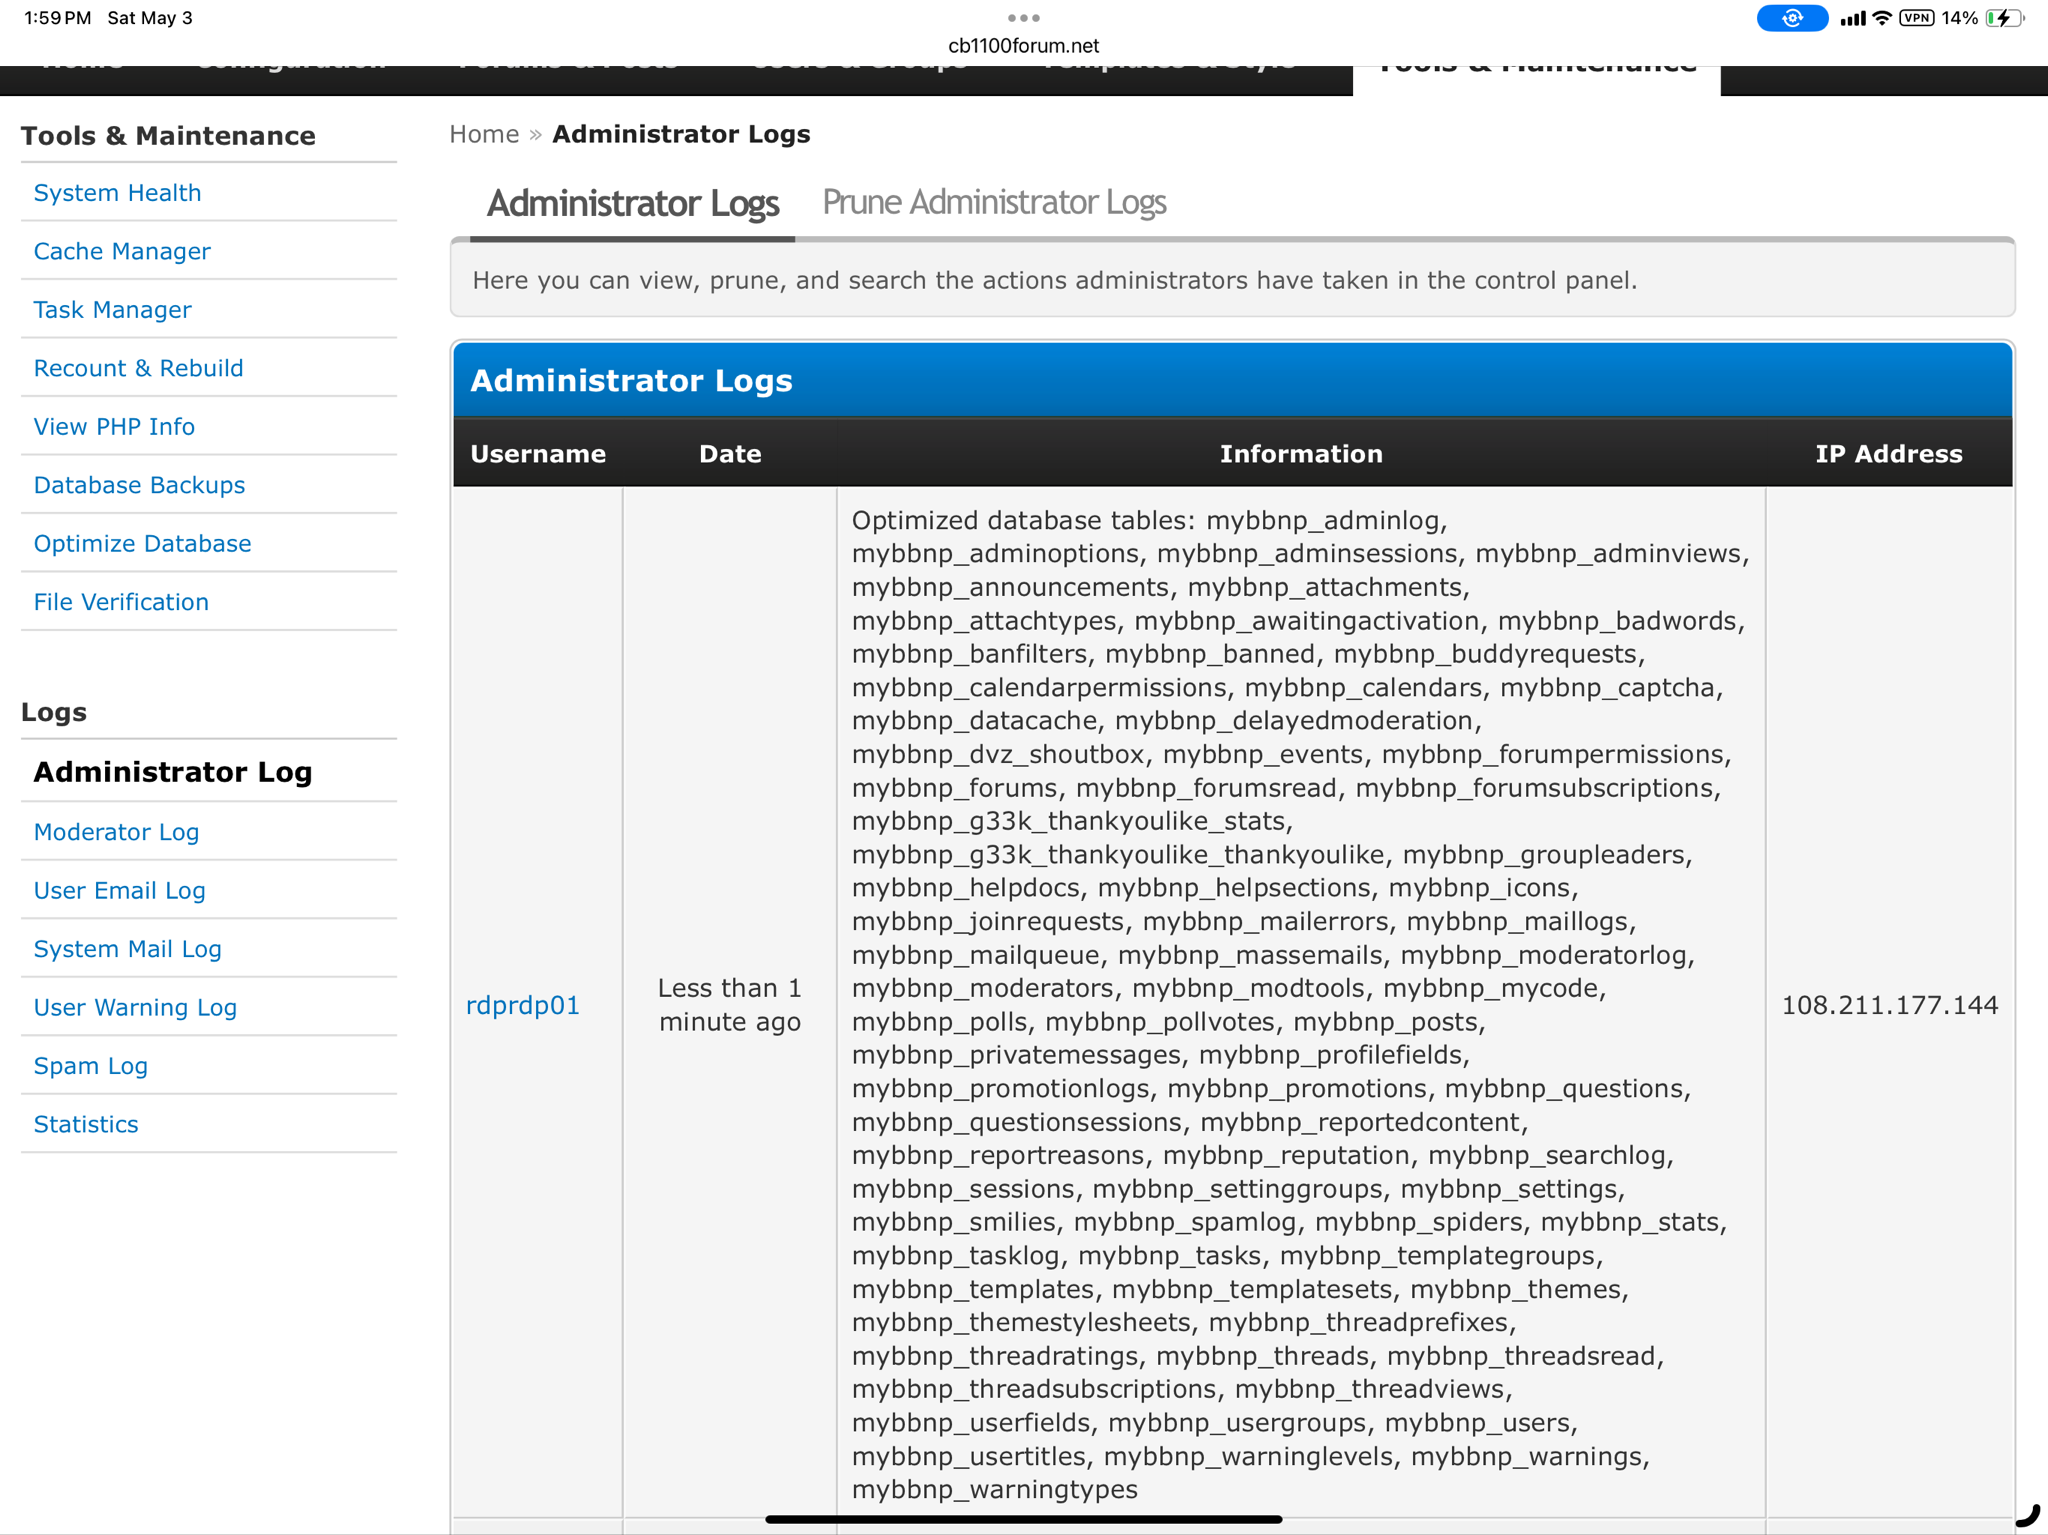Go to Database Backups
The image size is (2048, 1535).
click(139, 485)
